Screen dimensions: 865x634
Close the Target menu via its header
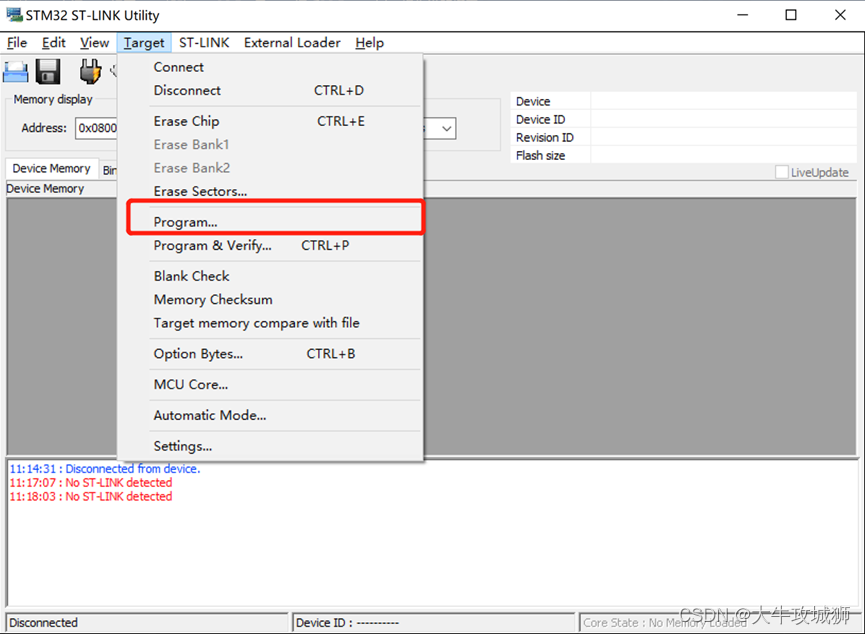(x=144, y=42)
